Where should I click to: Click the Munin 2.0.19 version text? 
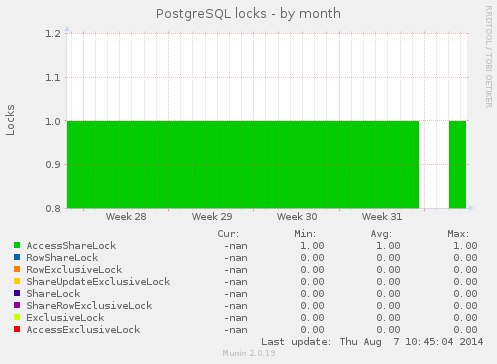click(249, 353)
